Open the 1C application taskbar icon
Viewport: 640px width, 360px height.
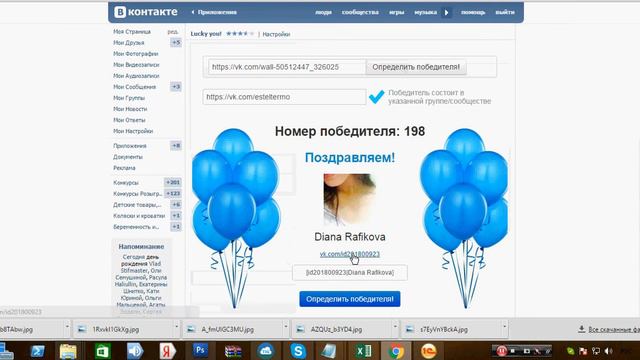tap(429, 351)
